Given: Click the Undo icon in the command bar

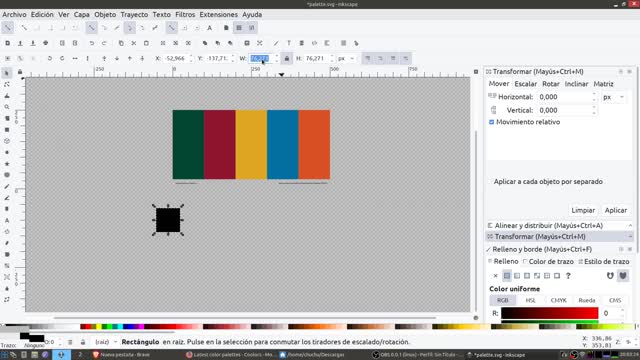Looking at the screenshot, I should [92, 43].
